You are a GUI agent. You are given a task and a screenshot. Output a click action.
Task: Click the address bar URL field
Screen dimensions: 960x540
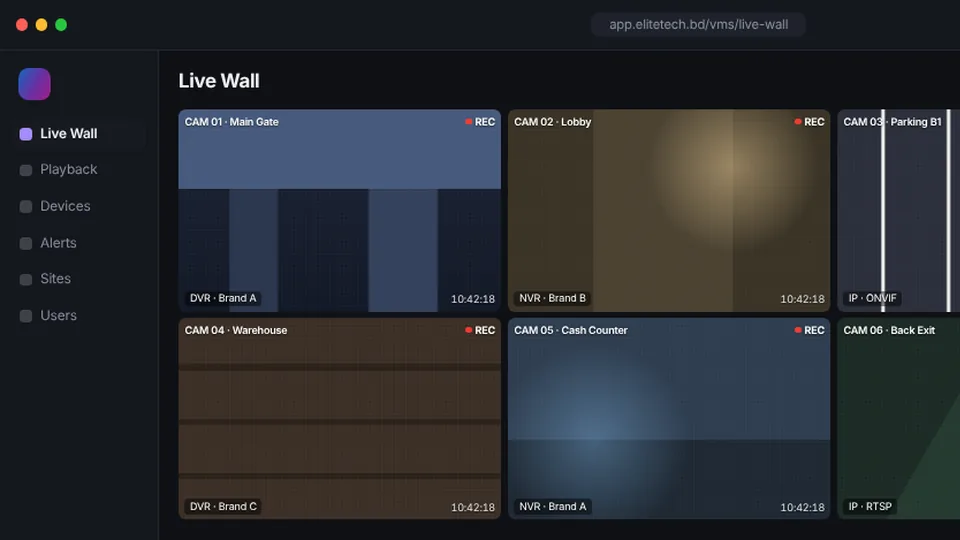point(698,24)
